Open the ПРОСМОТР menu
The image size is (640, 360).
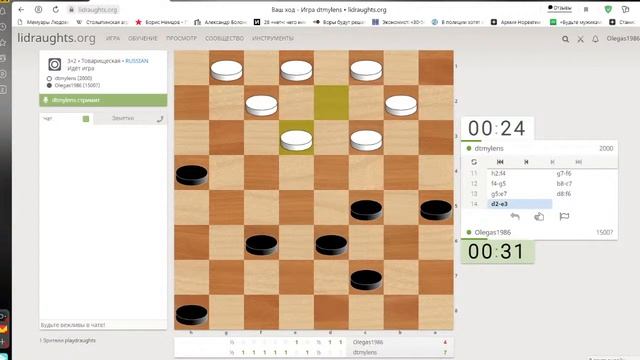(x=181, y=38)
